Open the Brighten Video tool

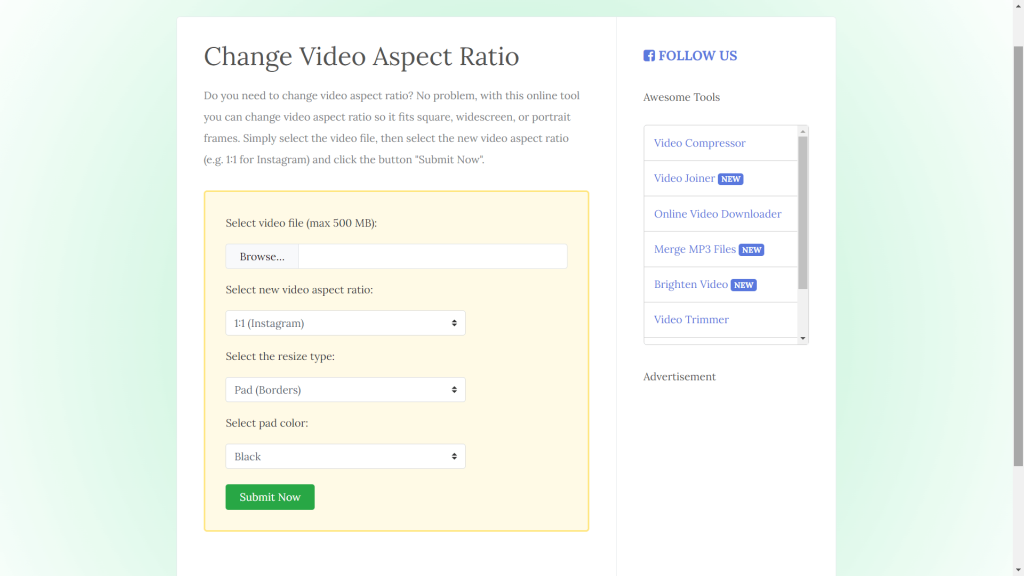(690, 284)
